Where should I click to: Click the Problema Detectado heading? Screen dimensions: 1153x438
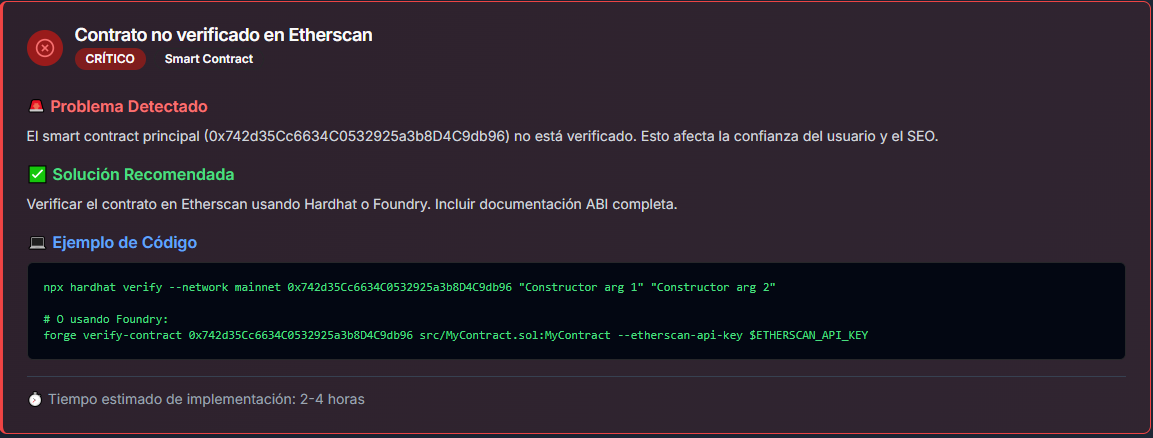[129, 107]
